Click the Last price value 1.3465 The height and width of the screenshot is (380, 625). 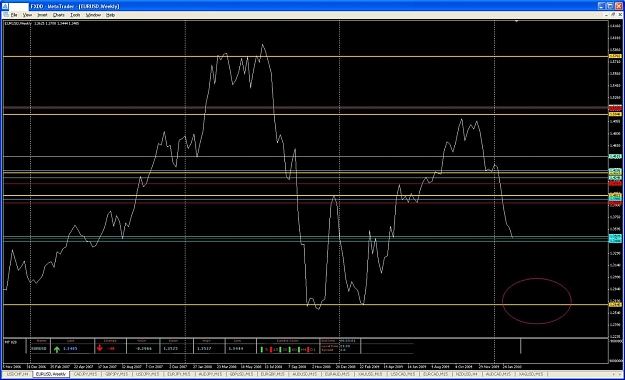pos(70,348)
